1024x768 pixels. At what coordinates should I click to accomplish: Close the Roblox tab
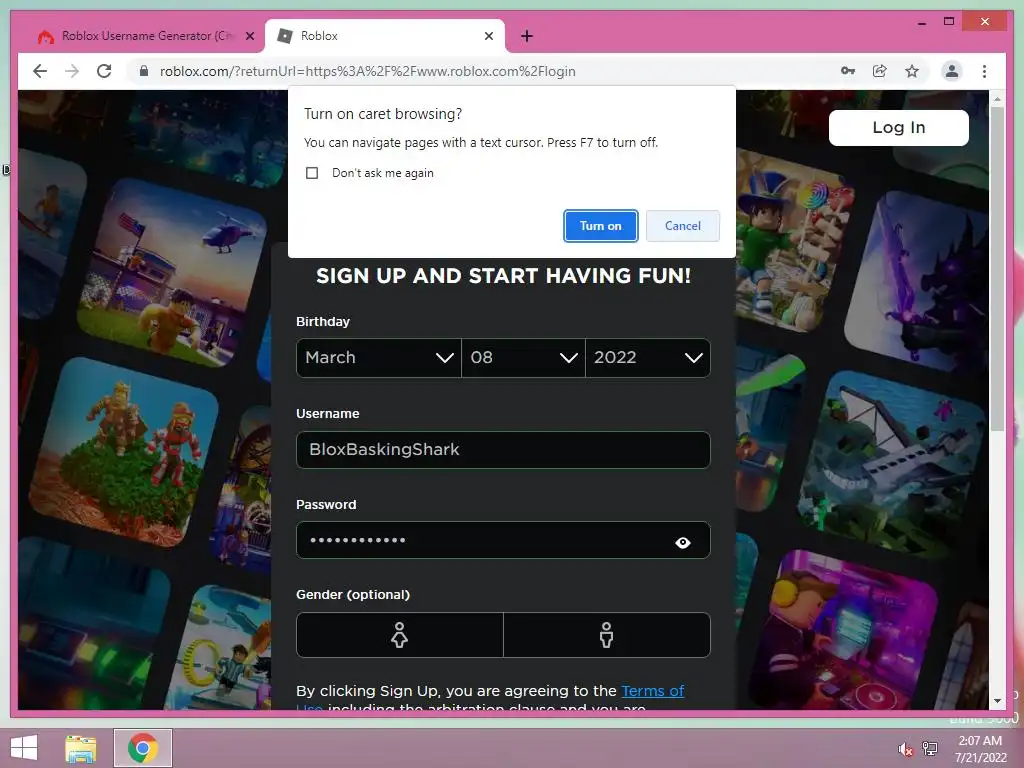488,36
